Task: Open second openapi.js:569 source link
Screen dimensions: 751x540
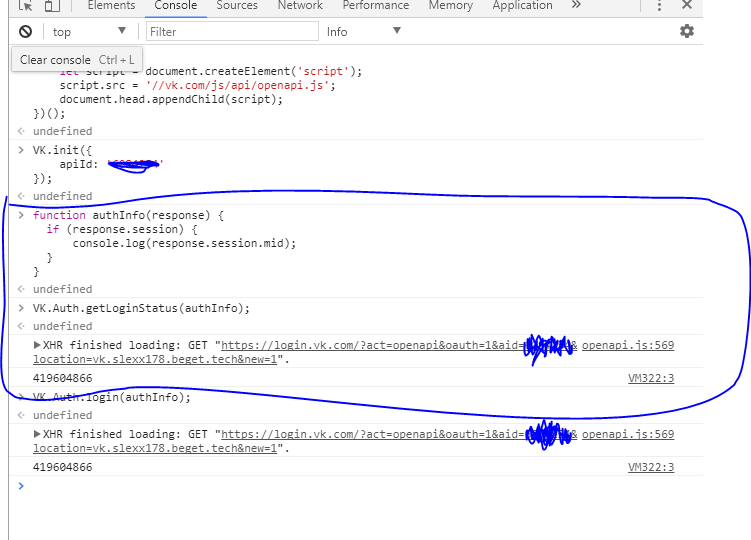Action: (x=628, y=434)
